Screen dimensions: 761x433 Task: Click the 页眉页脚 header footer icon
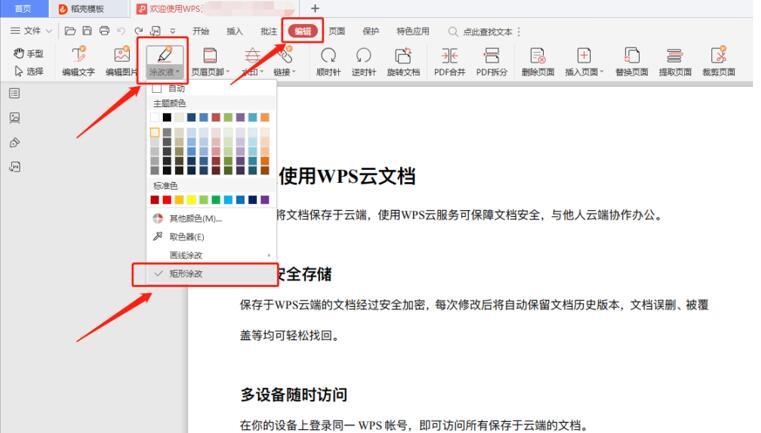tap(210, 55)
